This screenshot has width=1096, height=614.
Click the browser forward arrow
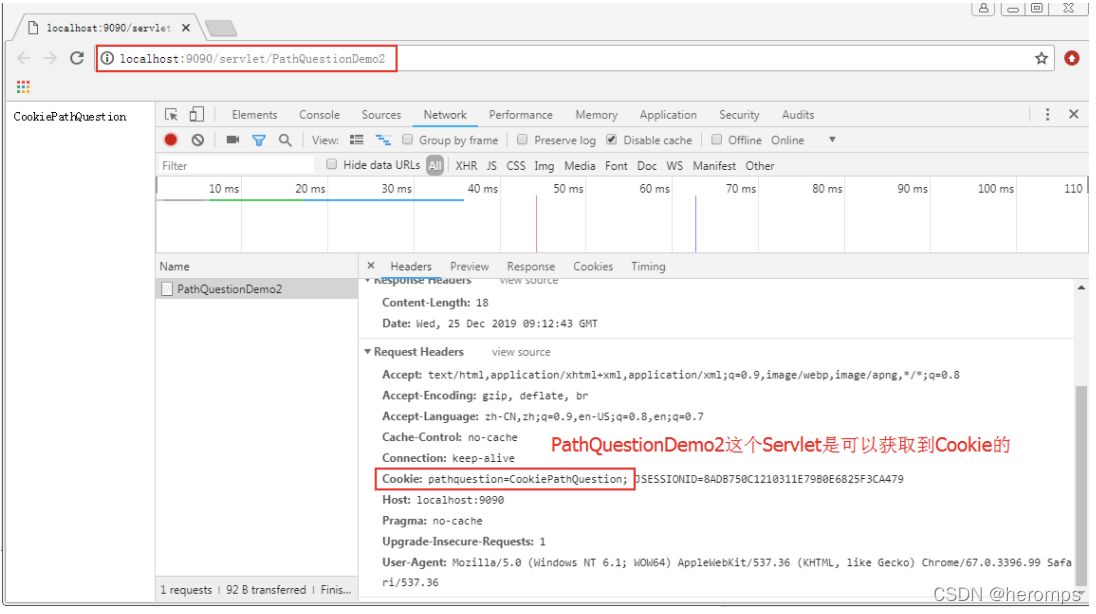[x=50, y=58]
